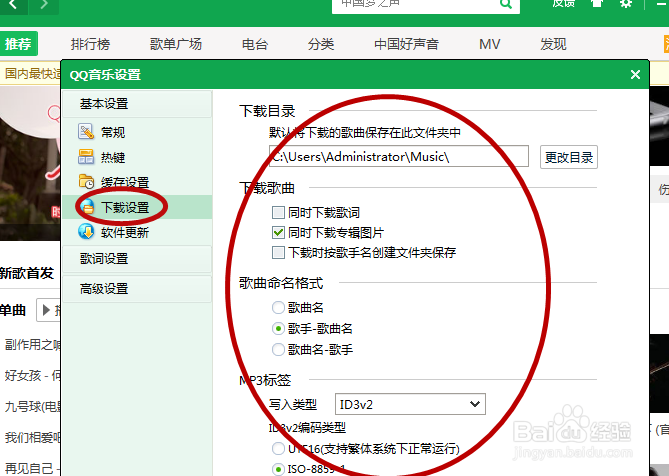669x476 pixels.
Task: Enable 同时下载歌词 checkbox
Action: pyautogui.click(x=278, y=212)
